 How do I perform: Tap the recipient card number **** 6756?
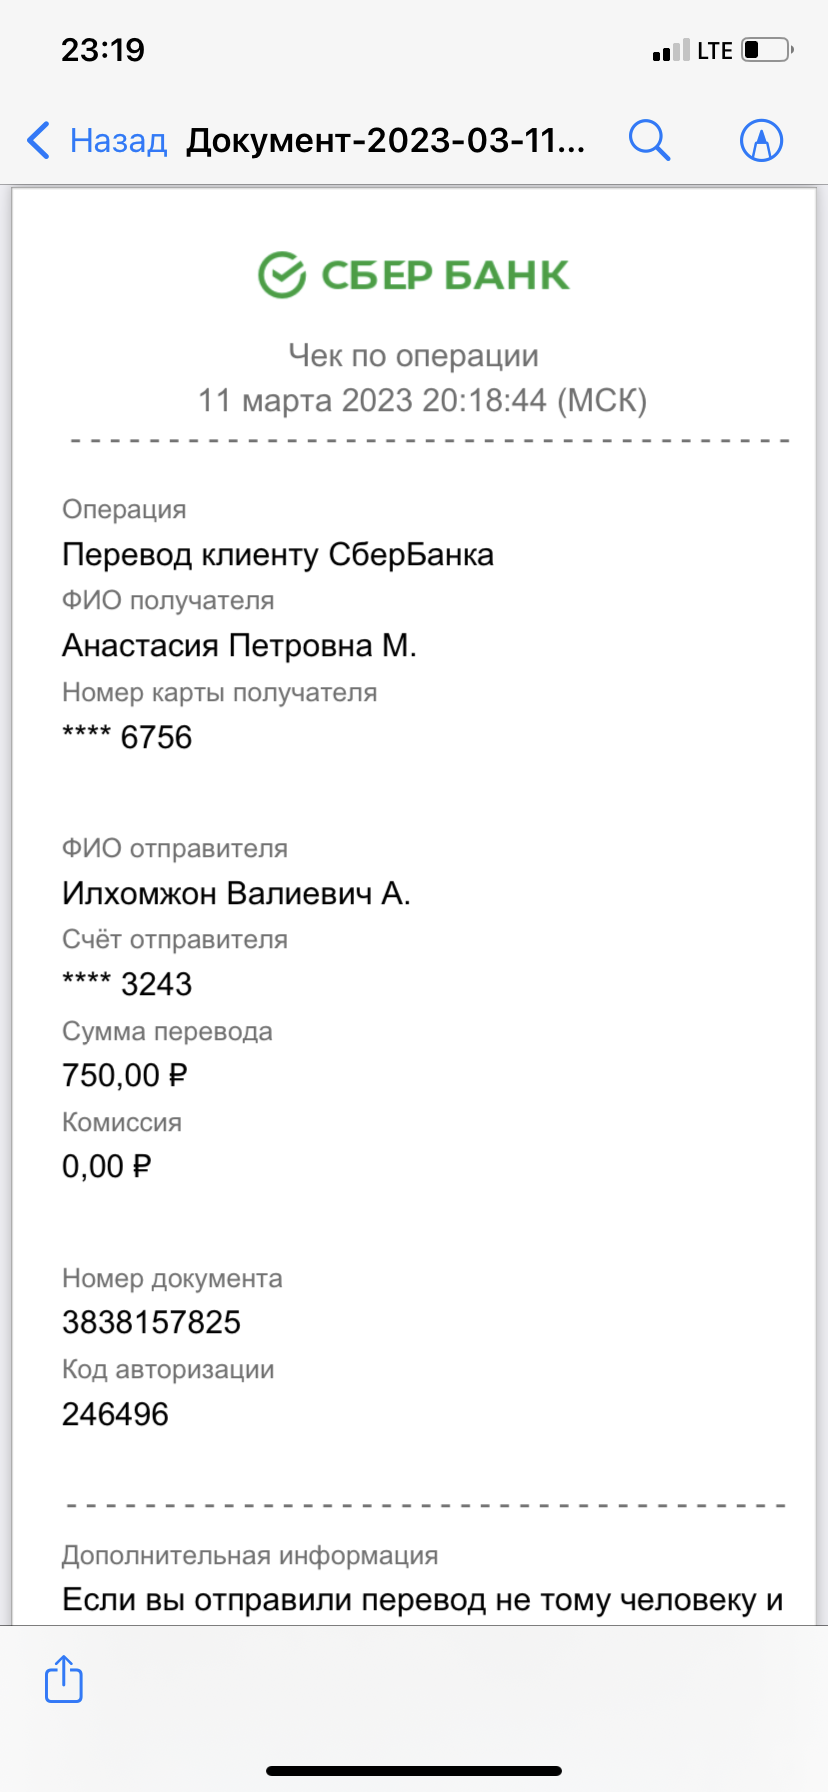pyautogui.click(x=127, y=737)
